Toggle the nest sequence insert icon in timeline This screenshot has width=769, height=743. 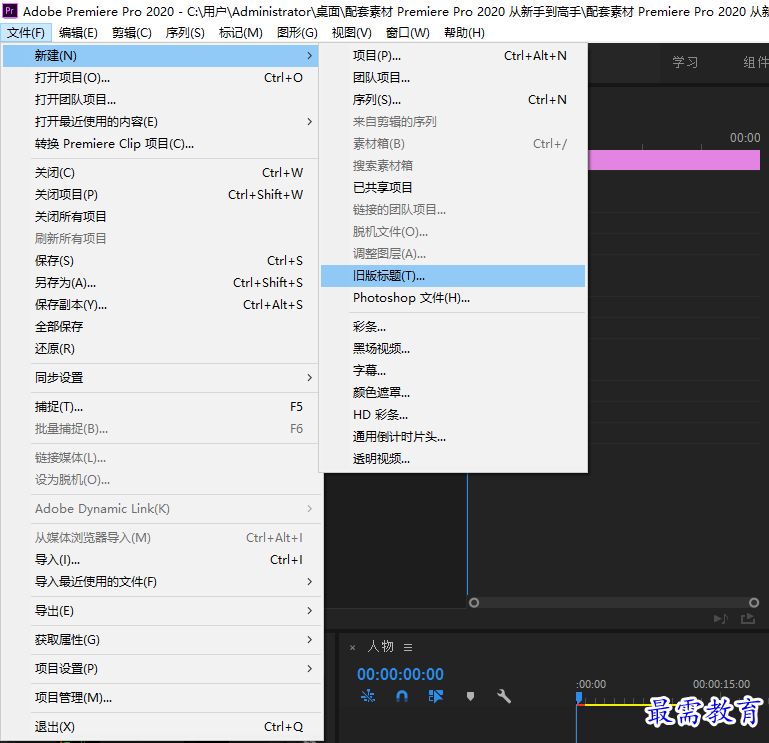(x=368, y=696)
